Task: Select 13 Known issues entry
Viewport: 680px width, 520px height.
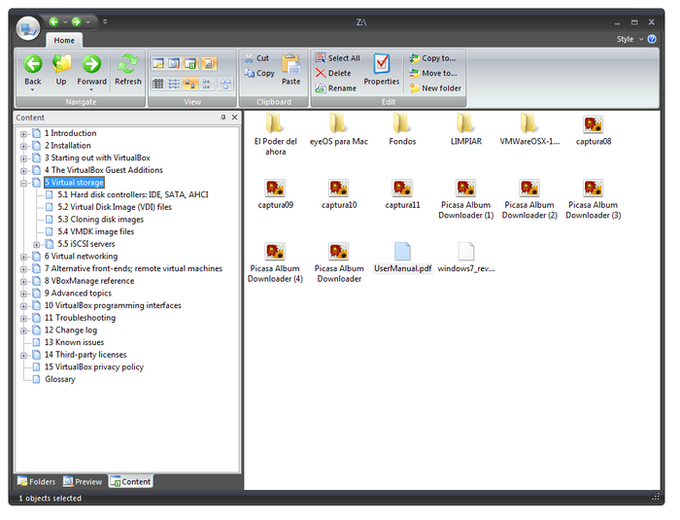Action: click(74, 342)
